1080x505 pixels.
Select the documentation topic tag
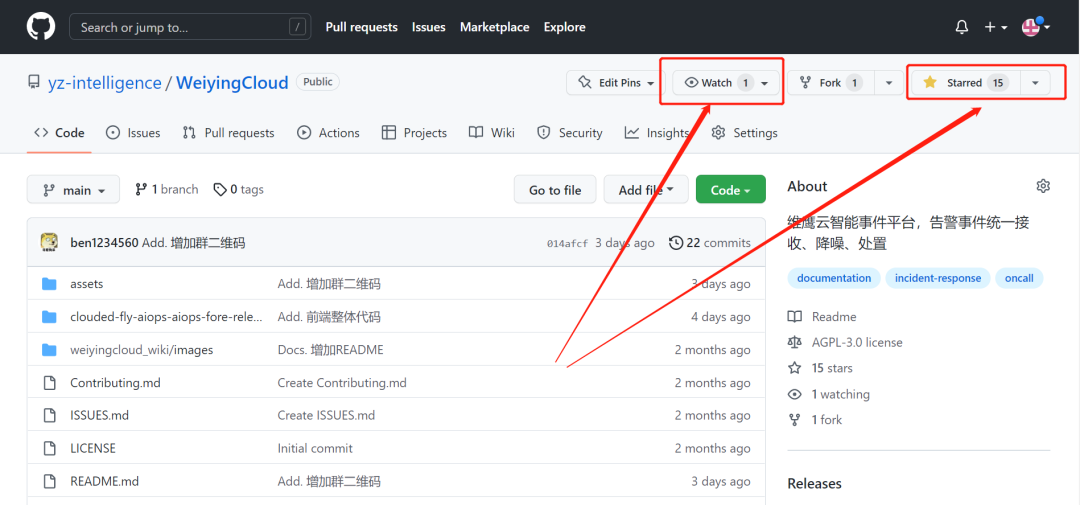point(834,278)
